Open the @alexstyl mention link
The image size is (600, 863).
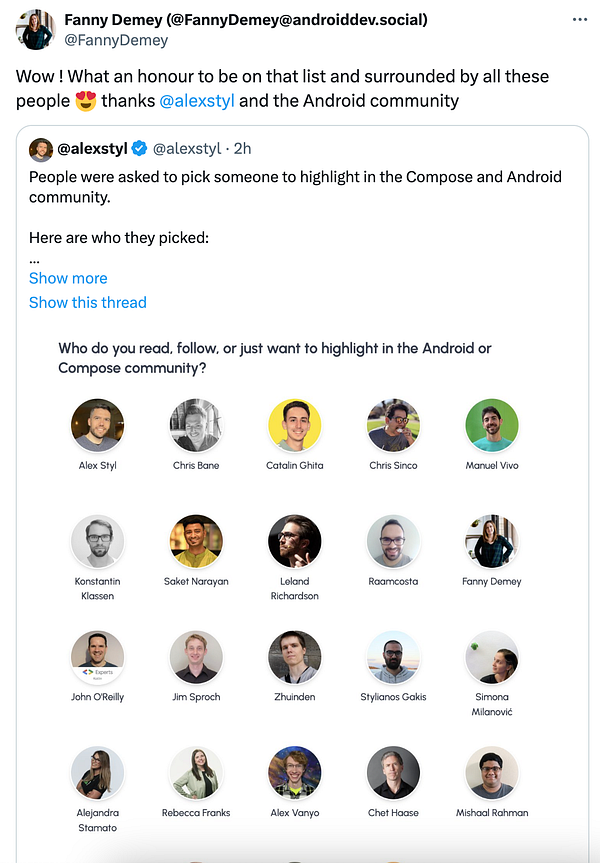point(197,100)
